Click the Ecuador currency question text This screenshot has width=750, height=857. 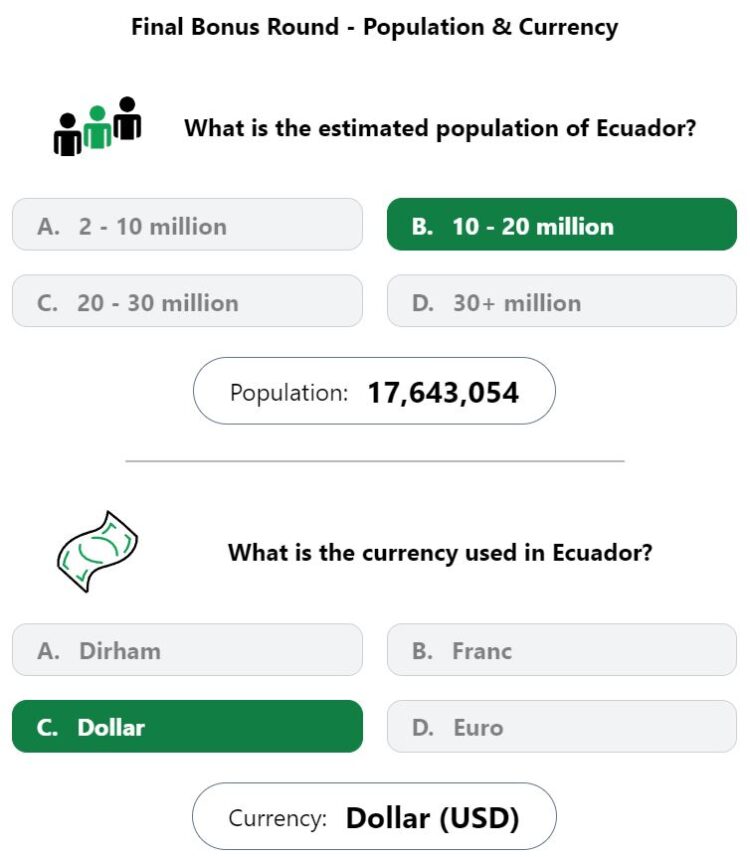click(x=440, y=552)
